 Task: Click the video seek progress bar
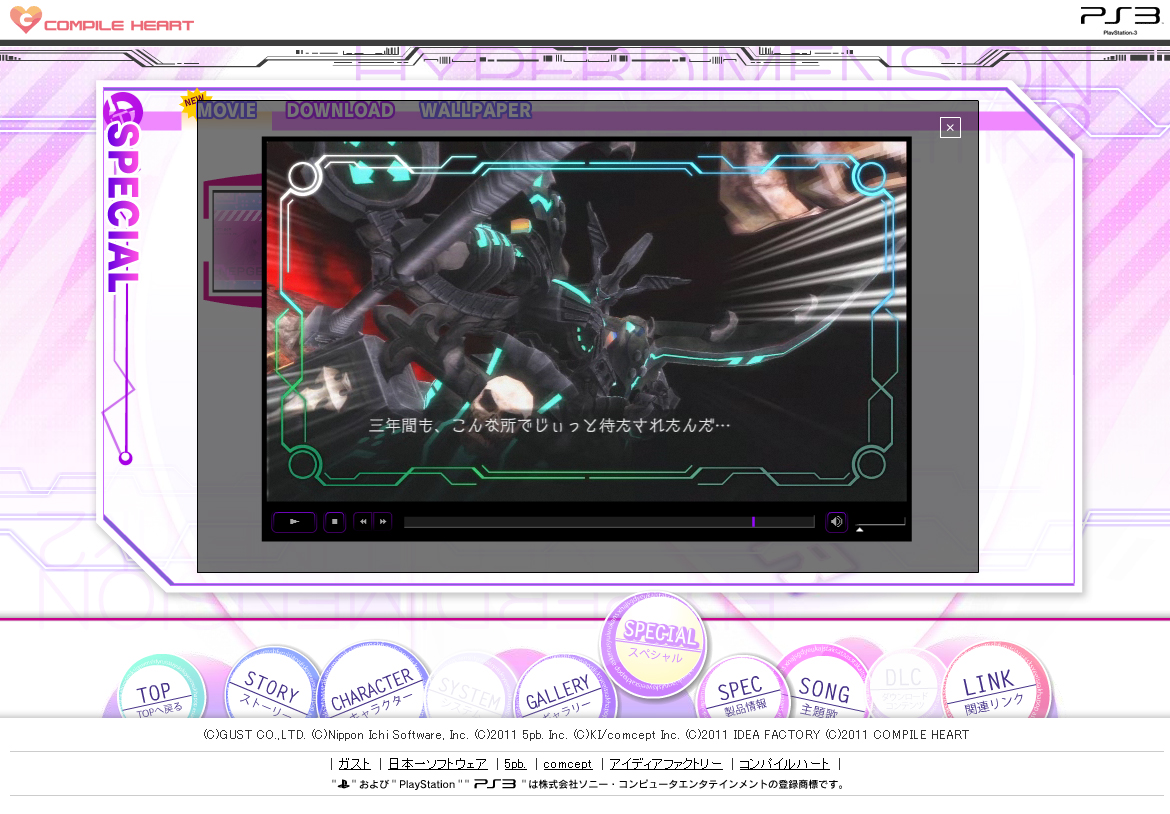(609, 522)
